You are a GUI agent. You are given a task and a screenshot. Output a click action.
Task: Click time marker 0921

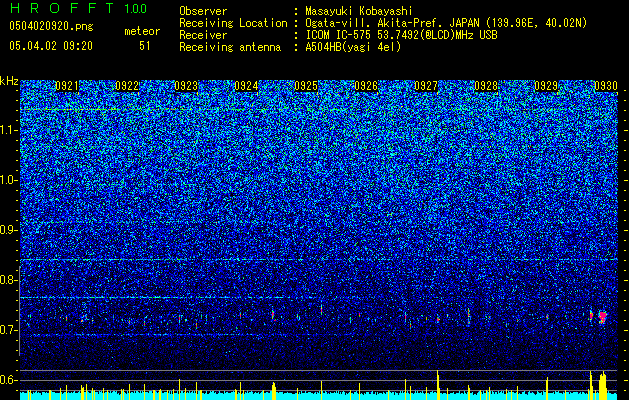tap(67, 86)
